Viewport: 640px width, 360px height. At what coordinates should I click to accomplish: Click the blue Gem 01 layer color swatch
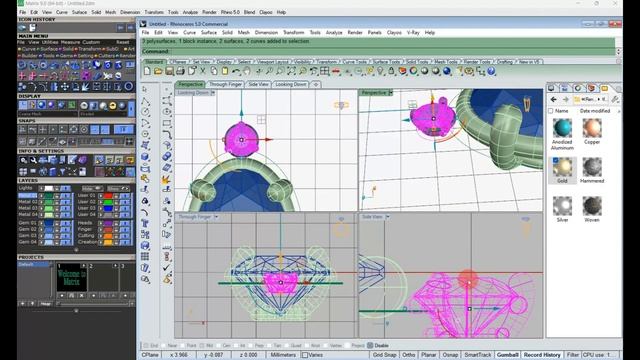coord(49,223)
